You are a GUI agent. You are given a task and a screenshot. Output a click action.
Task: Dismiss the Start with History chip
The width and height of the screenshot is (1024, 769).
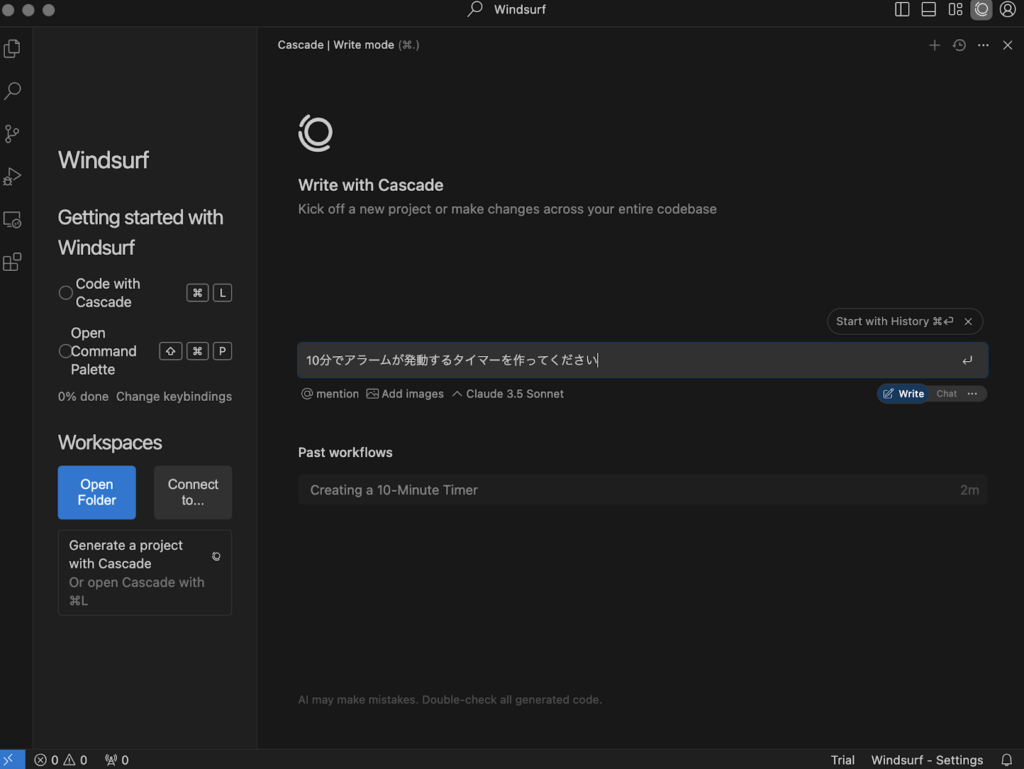pyautogui.click(x=968, y=321)
